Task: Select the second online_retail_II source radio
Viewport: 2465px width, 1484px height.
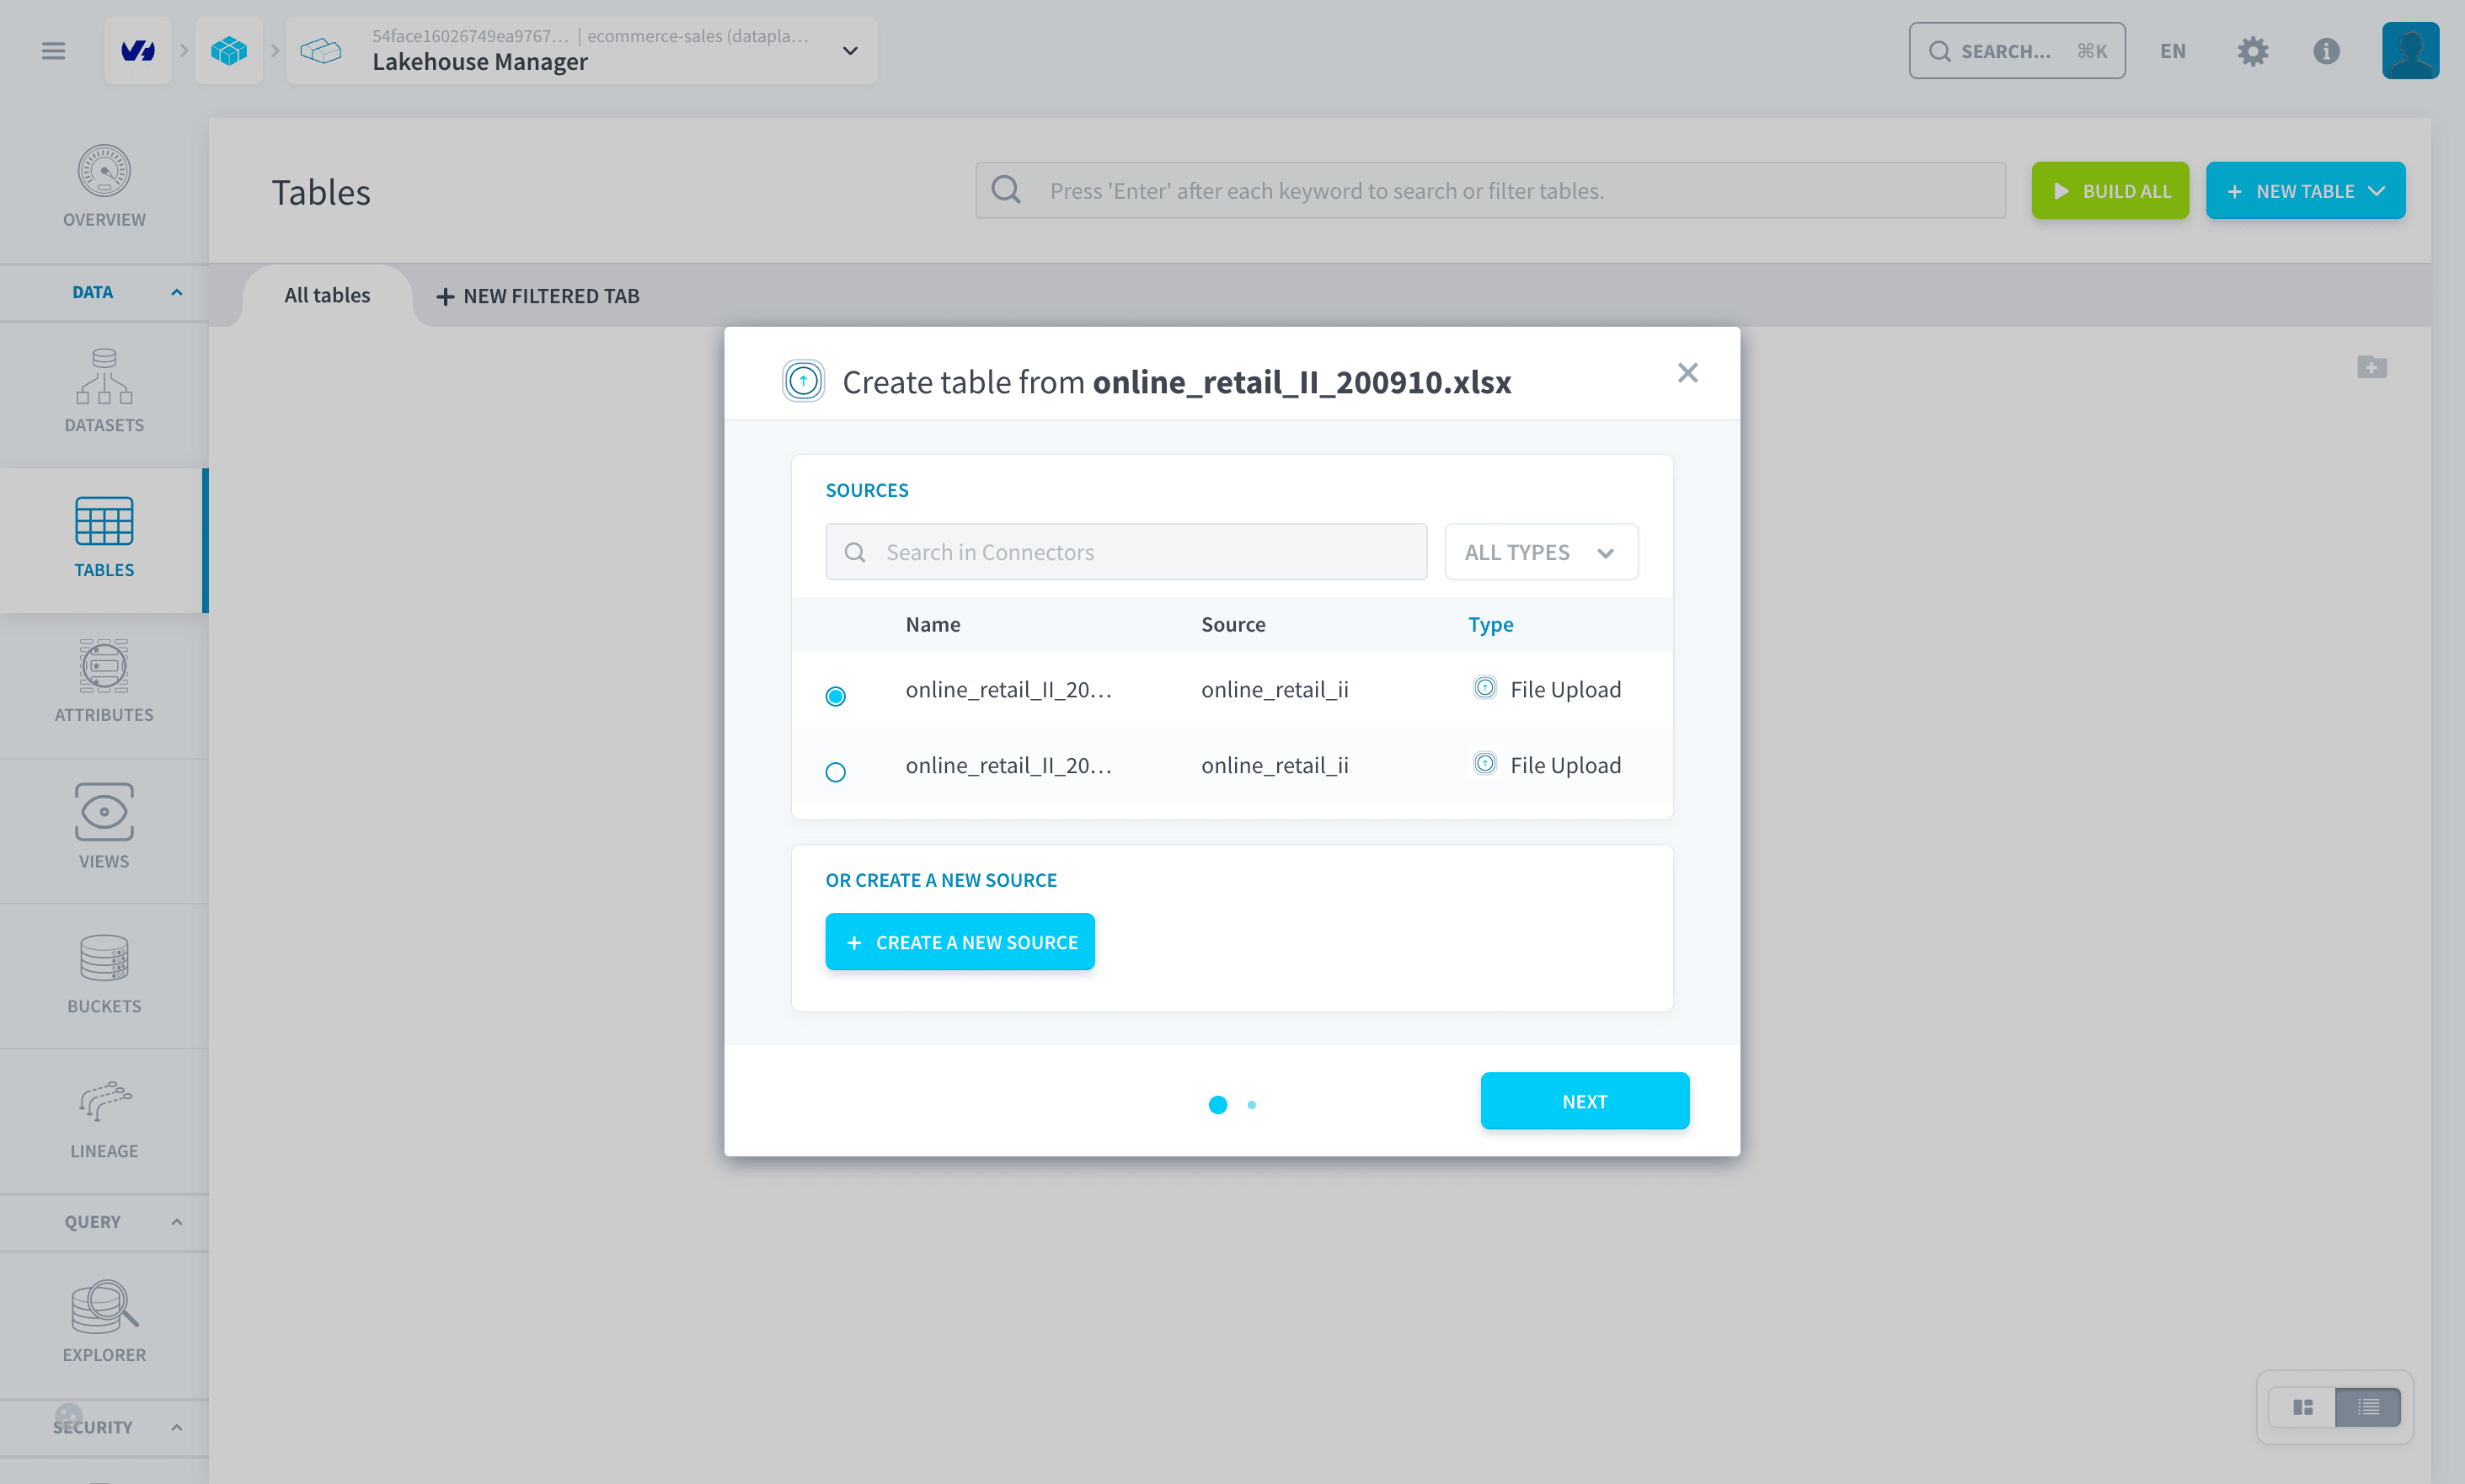Action: pyautogui.click(x=836, y=772)
